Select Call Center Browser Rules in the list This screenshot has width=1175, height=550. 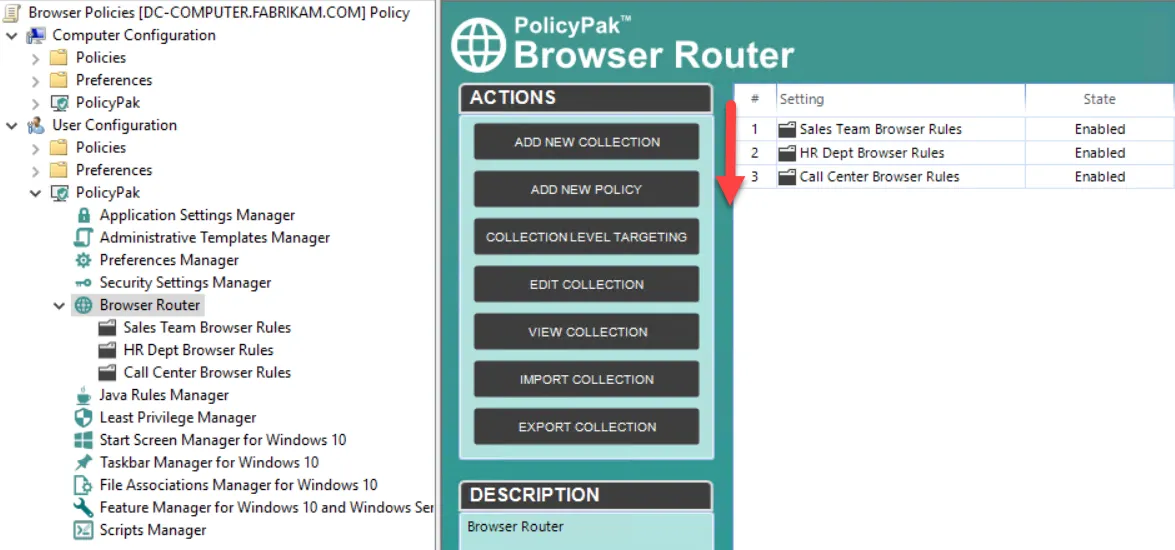[x=879, y=177]
